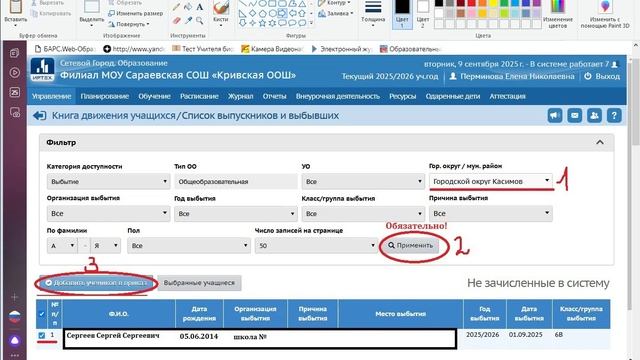The image size is (640, 360).
Task: Open the Аттестация menu
Action: 507,96
